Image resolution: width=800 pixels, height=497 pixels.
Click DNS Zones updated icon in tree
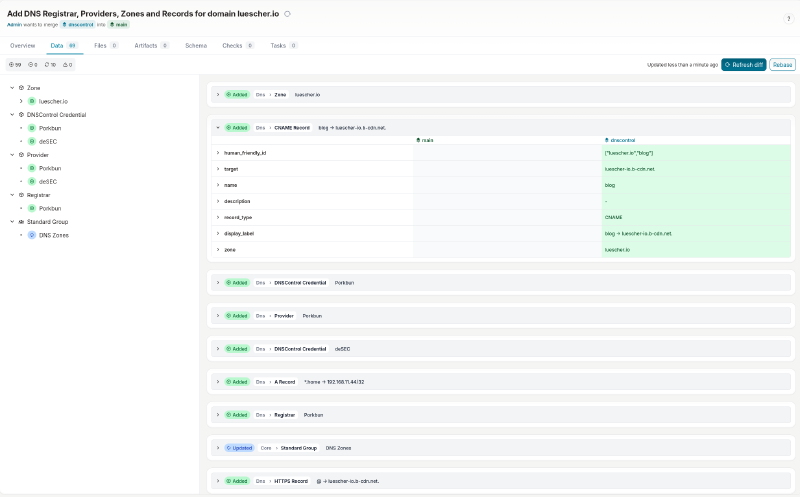pos(32,235)
